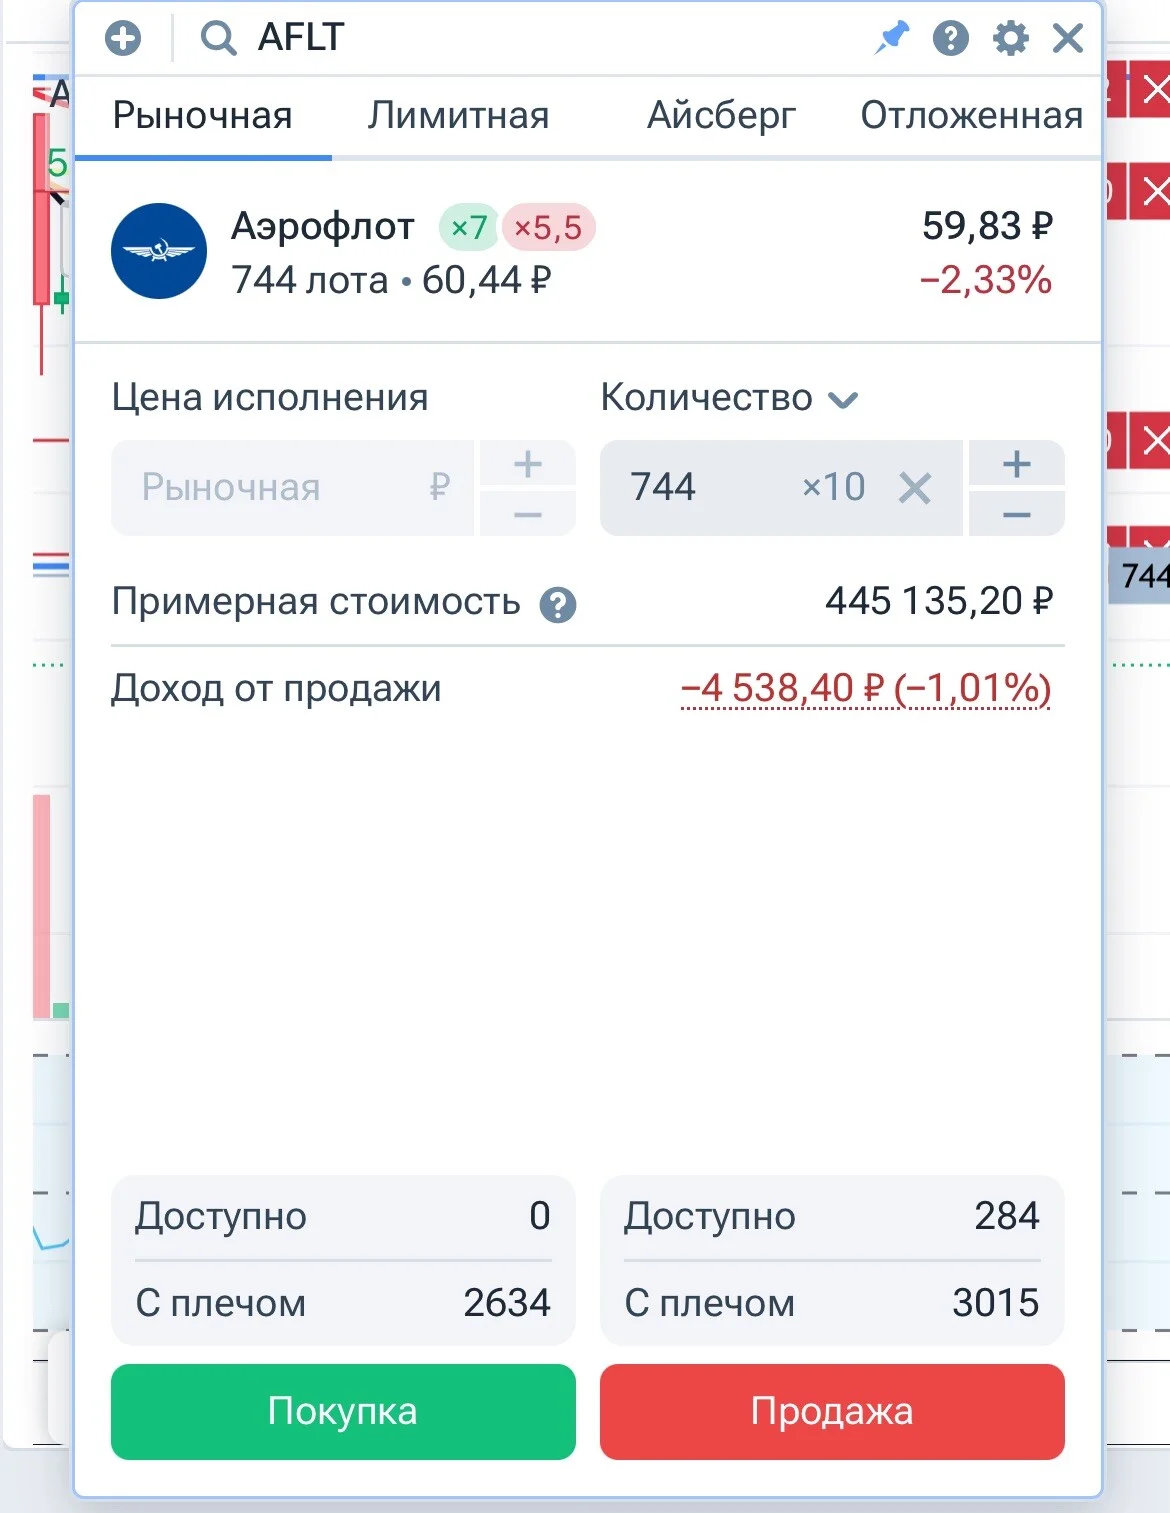Click the red Продажа button
Screen dimensions: 1170x1513
pos(832,1411)
